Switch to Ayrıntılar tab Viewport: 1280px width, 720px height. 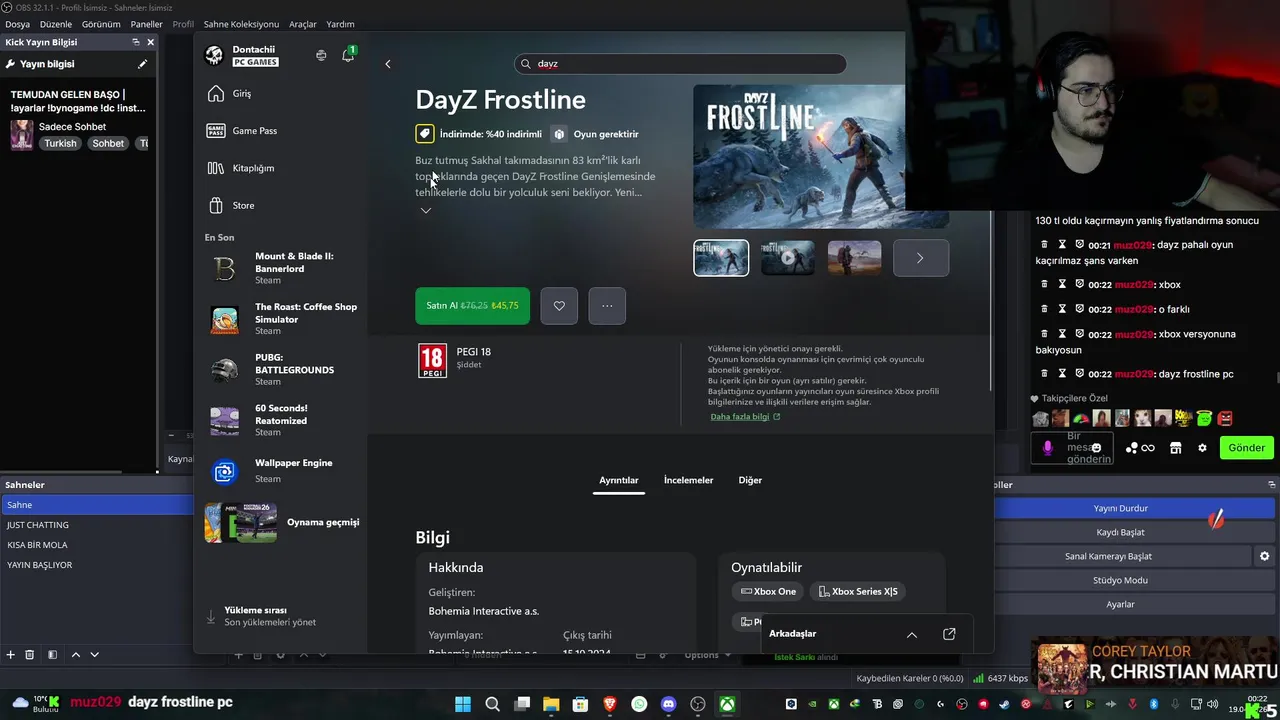[619, 481]
